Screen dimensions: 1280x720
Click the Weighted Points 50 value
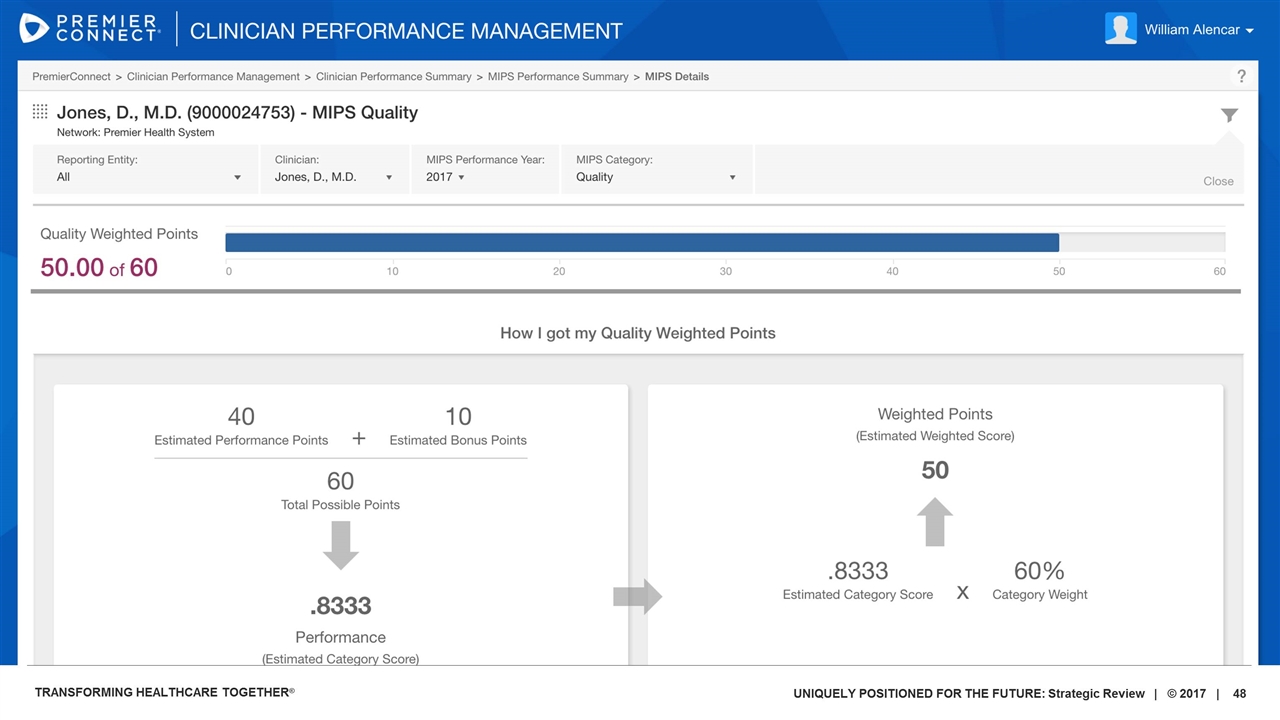935,470
